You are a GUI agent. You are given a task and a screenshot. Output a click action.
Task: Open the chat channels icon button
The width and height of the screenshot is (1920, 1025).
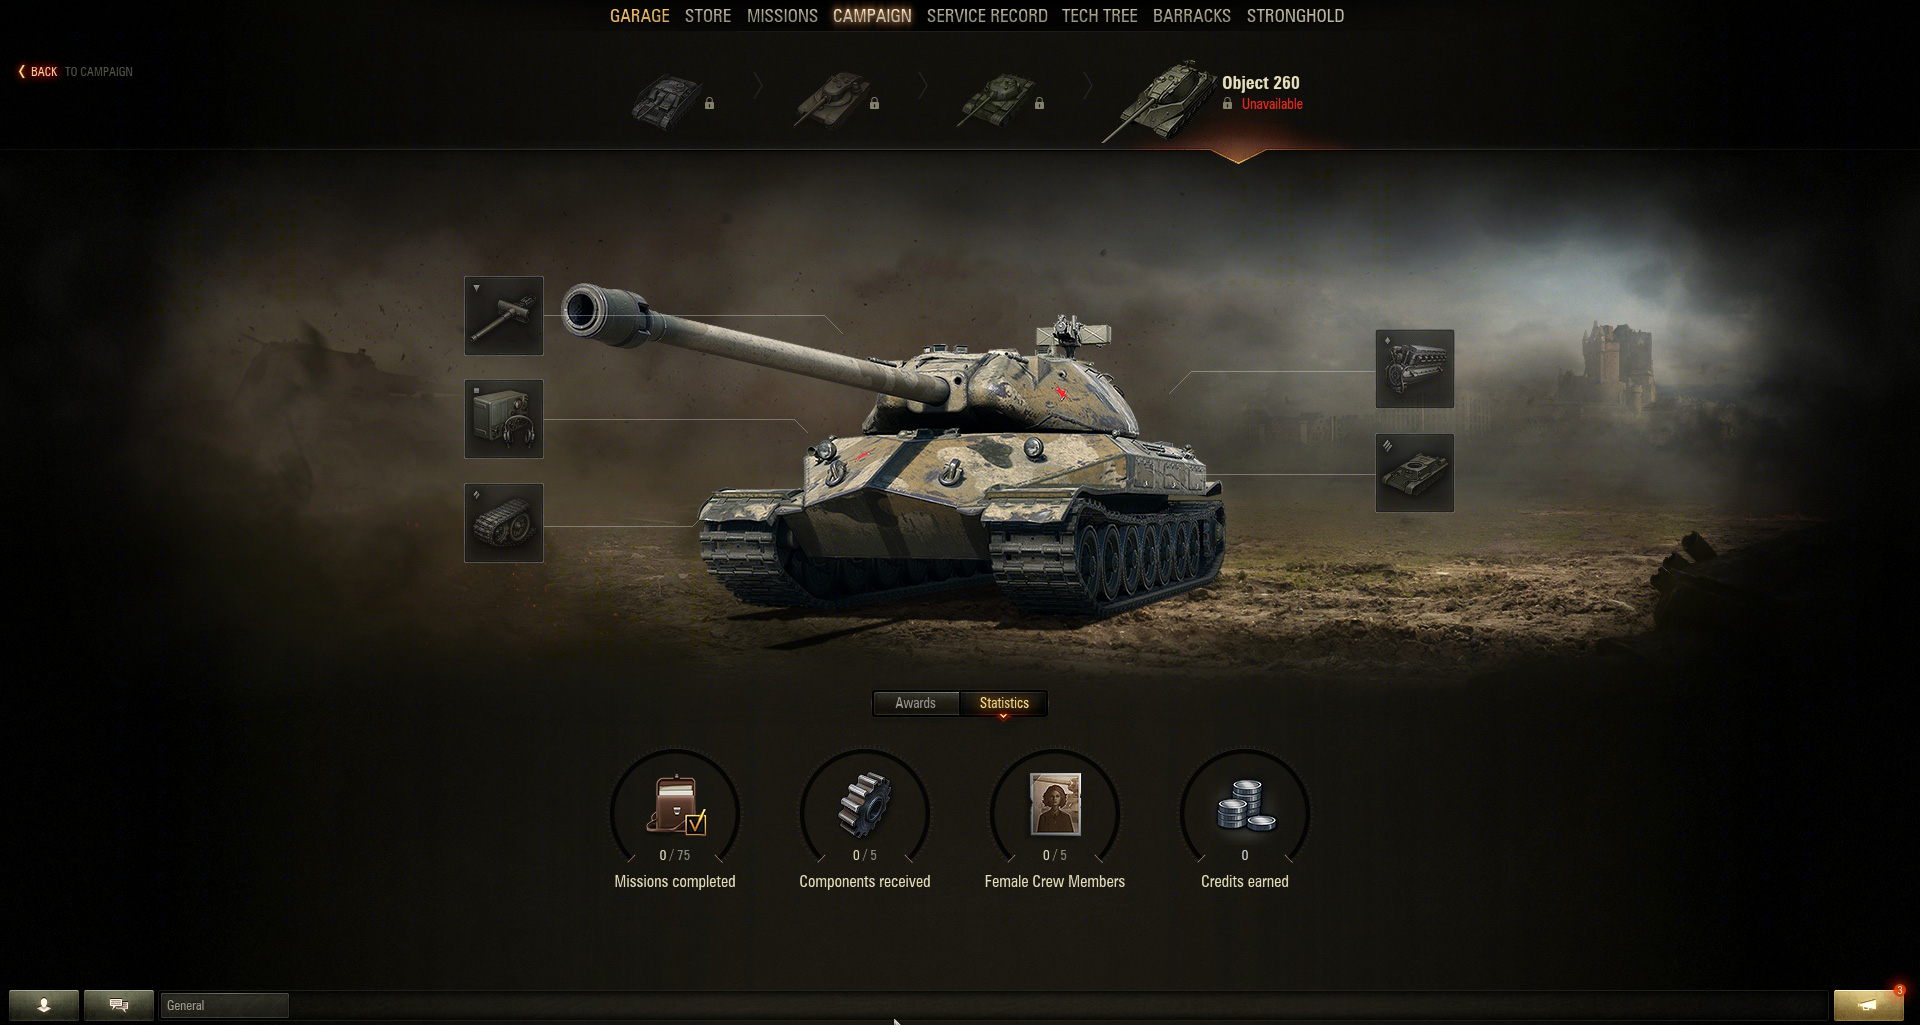(119, 1005)
